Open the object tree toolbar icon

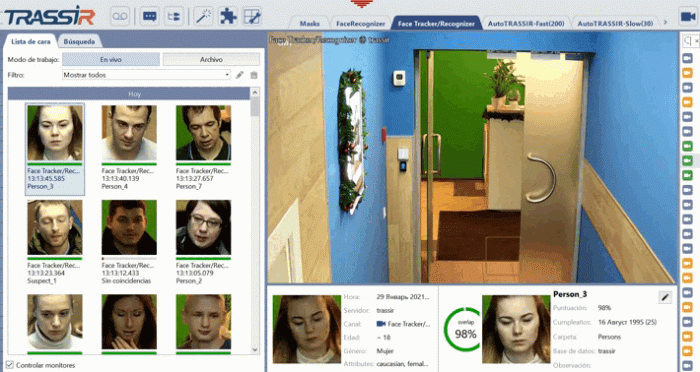pos(173,17)
